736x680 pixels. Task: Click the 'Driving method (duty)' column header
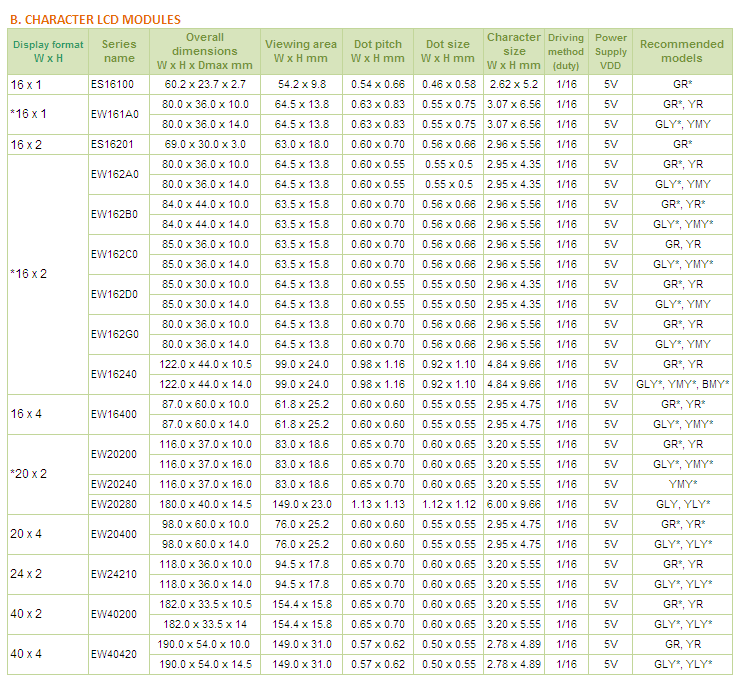[566, 52]
